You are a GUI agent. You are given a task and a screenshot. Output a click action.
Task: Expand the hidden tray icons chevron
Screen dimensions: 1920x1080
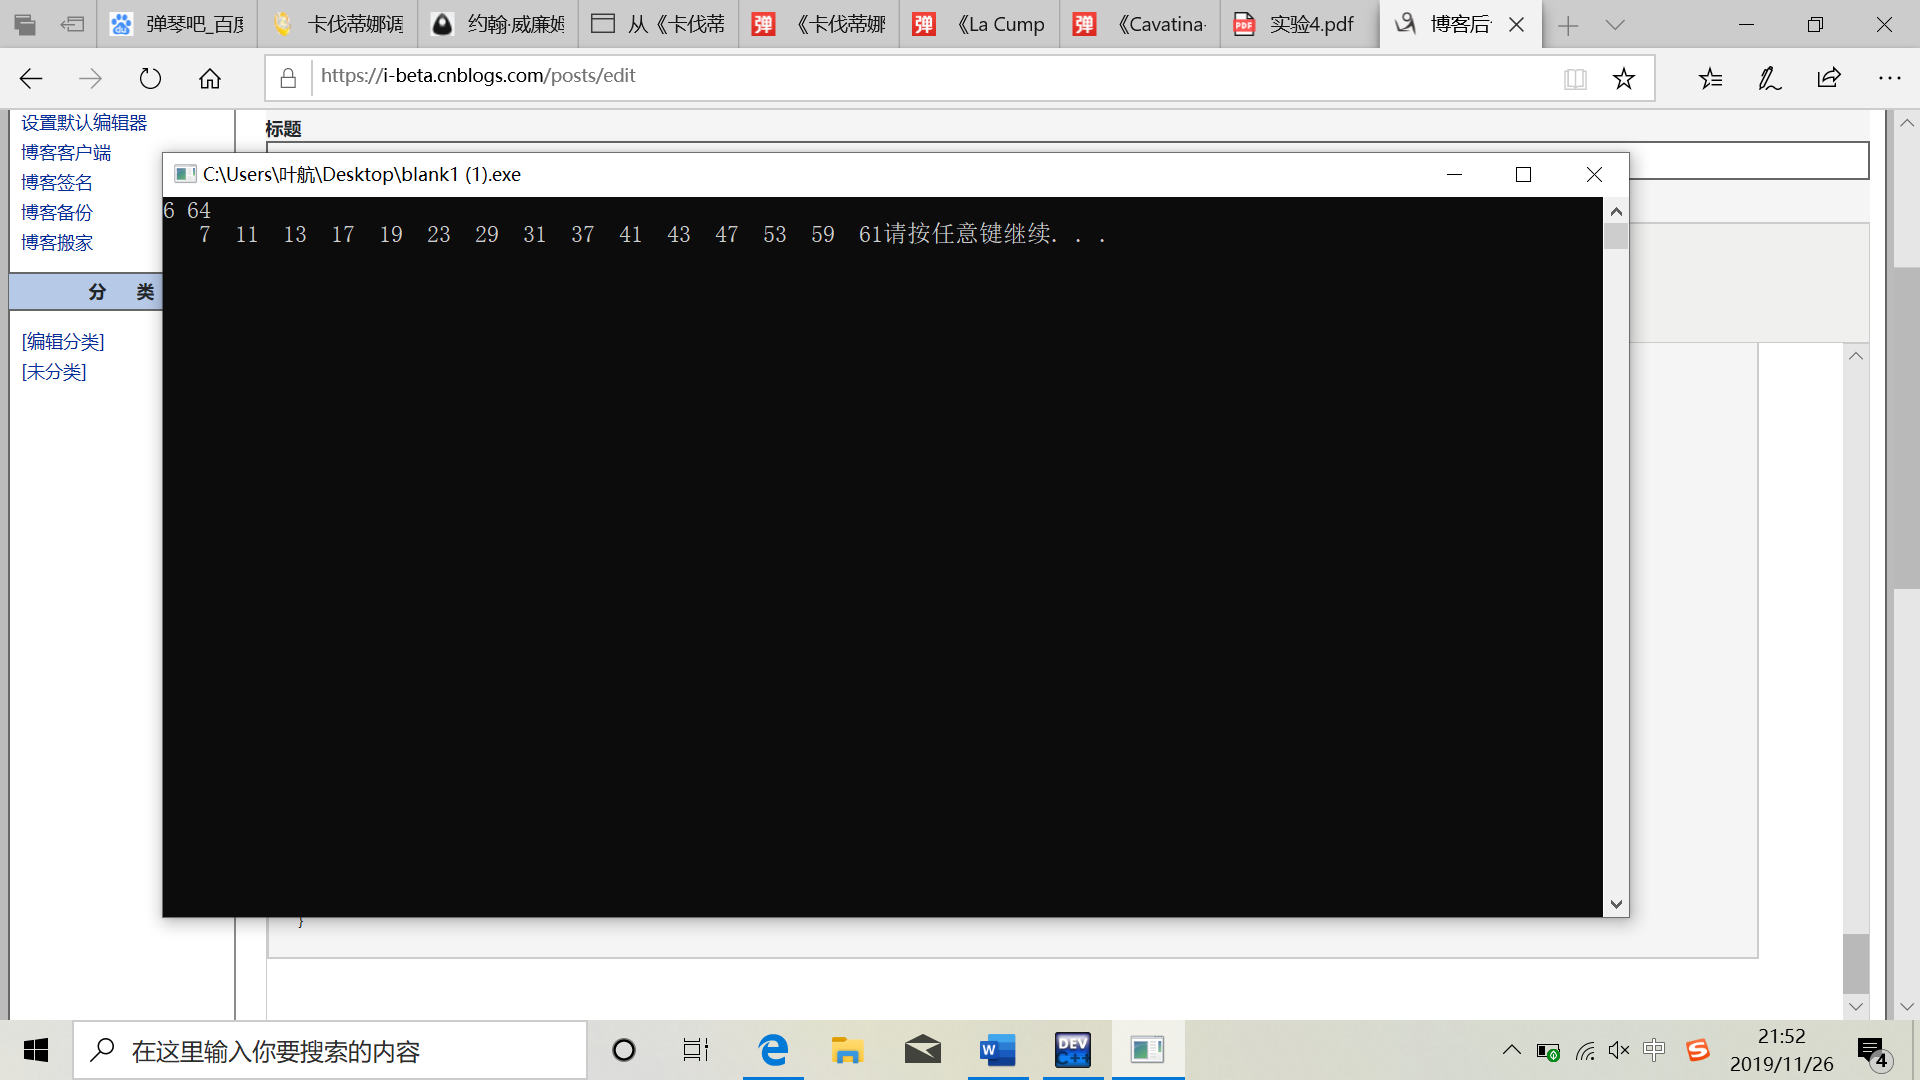pos(1512,1050)
